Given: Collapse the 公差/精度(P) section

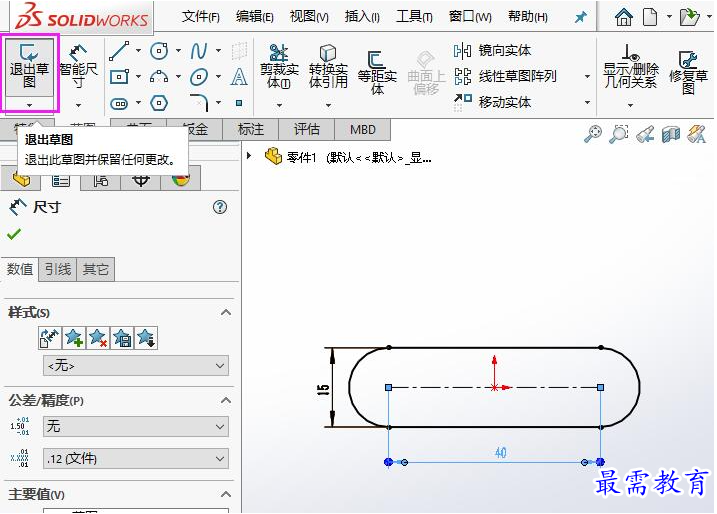Looking at the screenshot, I should [225, 401].
